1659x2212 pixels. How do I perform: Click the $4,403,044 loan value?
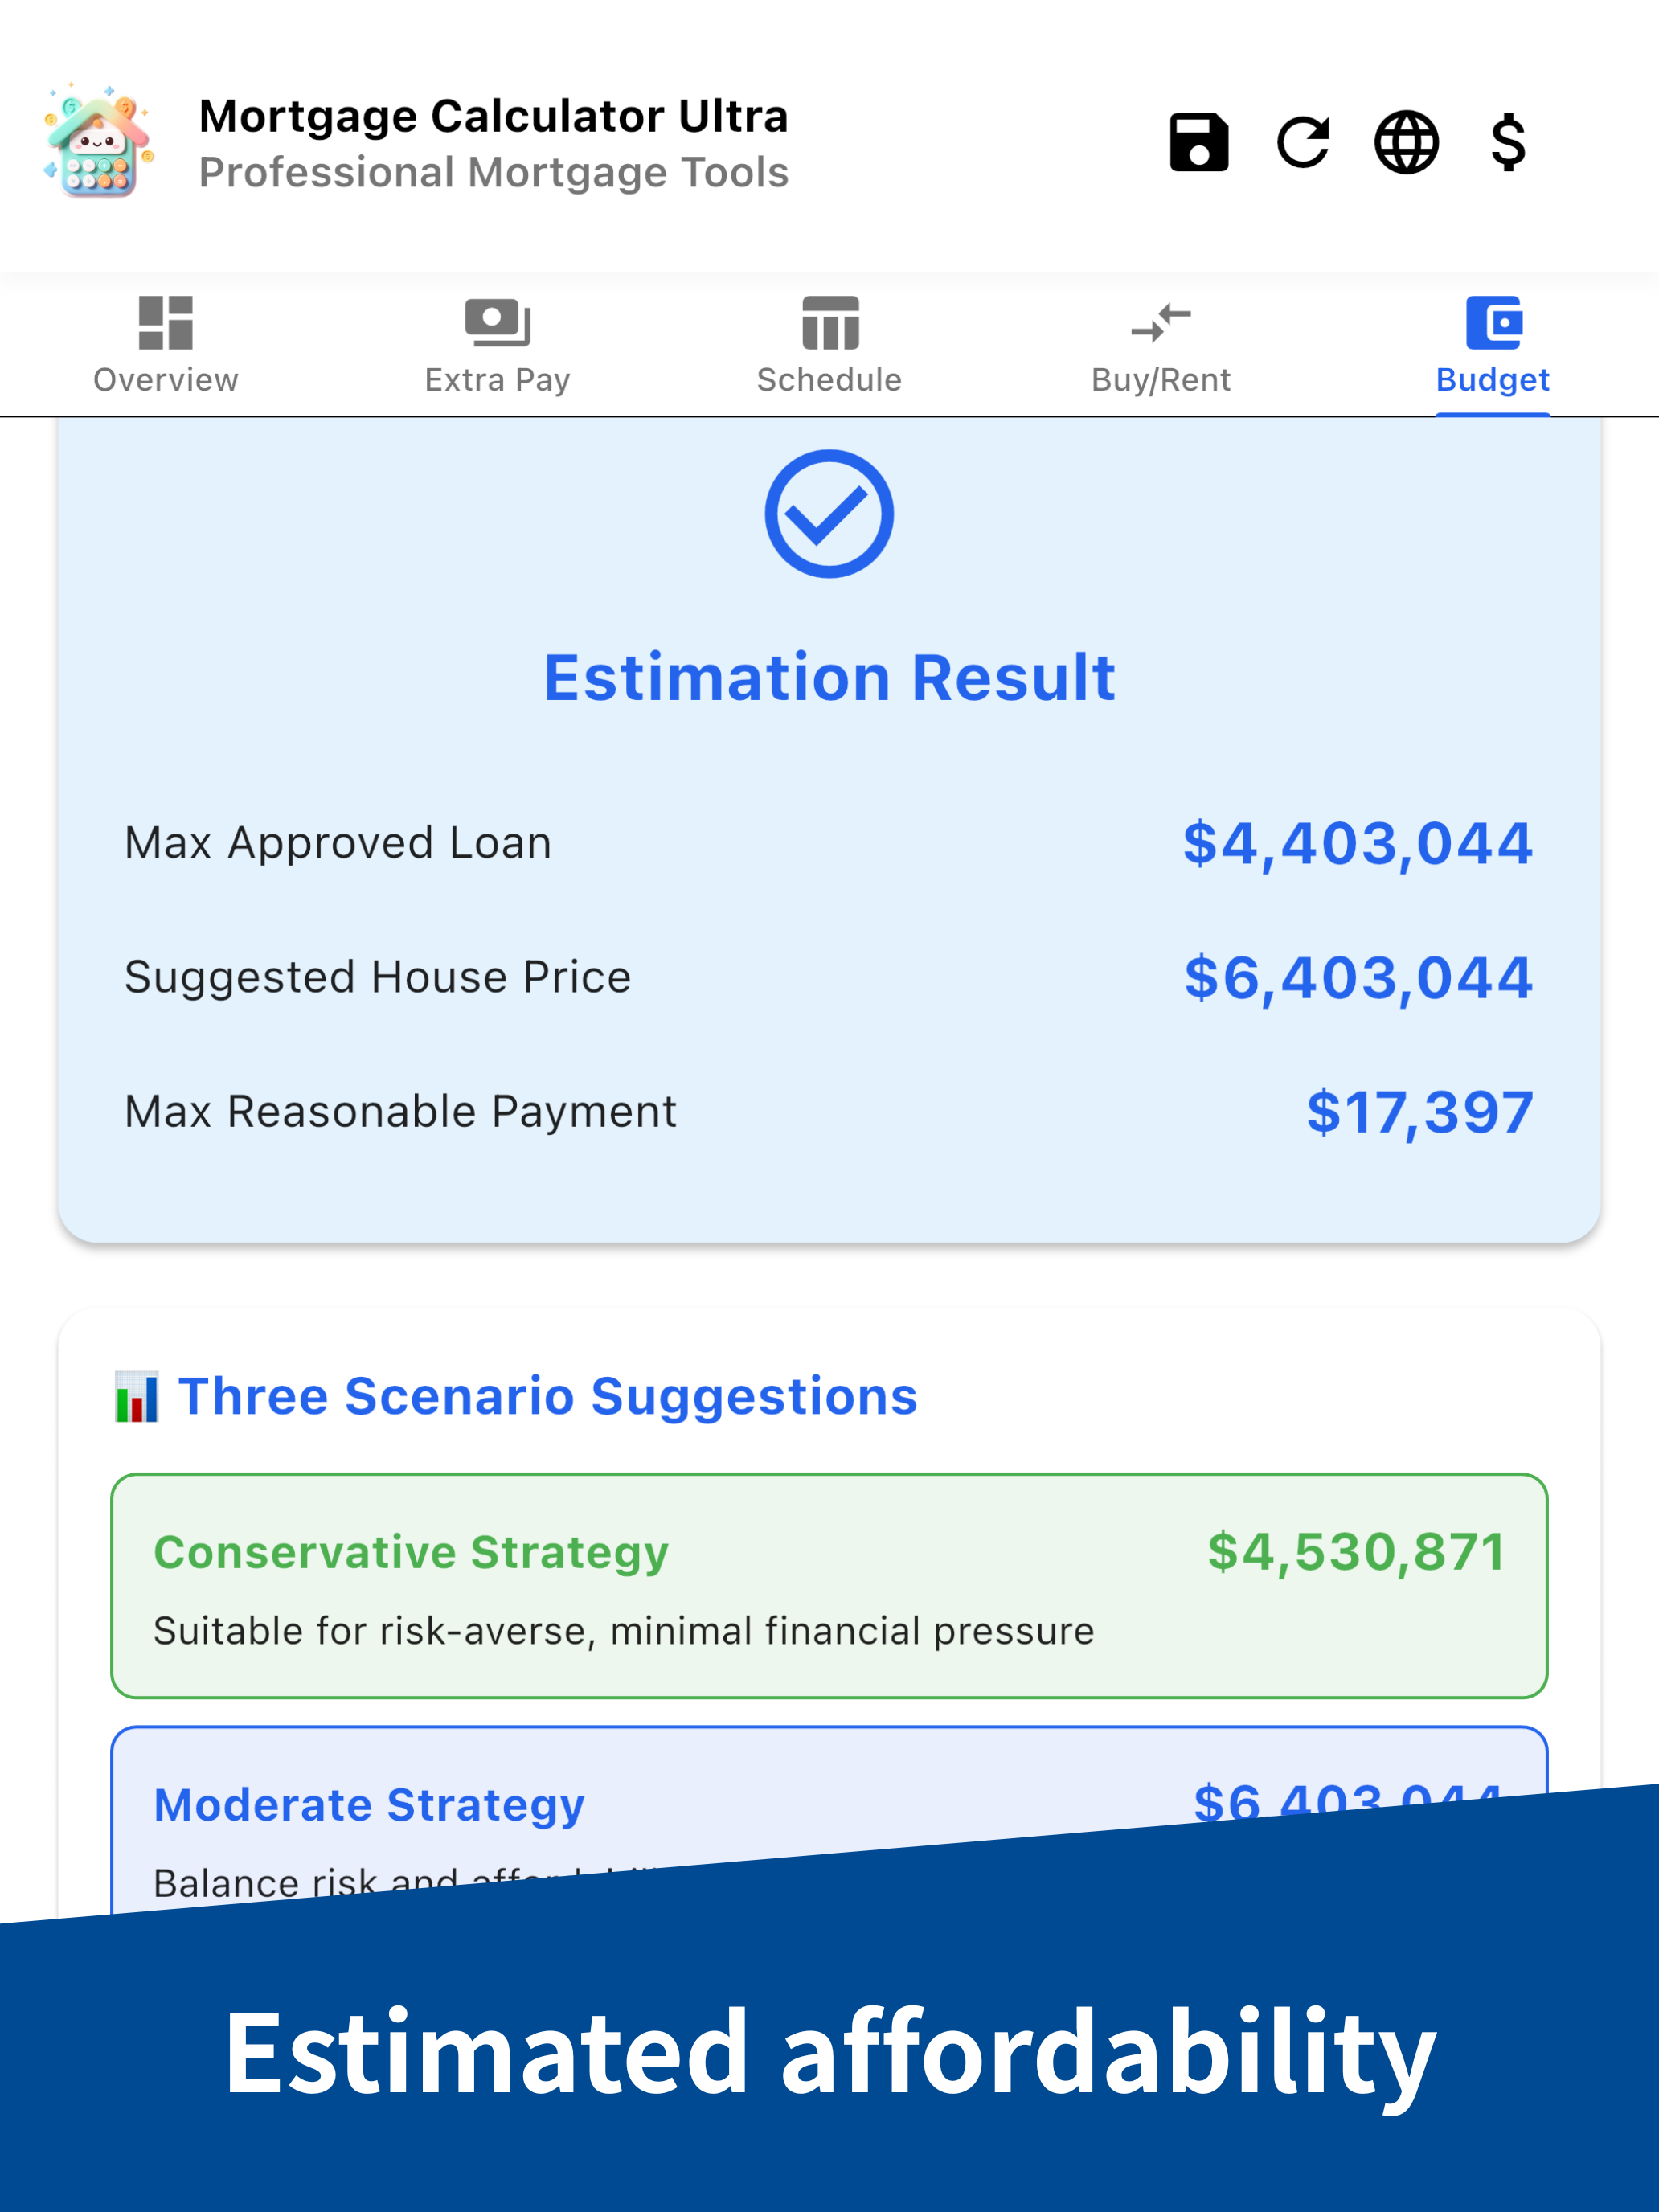[1358, 843]
